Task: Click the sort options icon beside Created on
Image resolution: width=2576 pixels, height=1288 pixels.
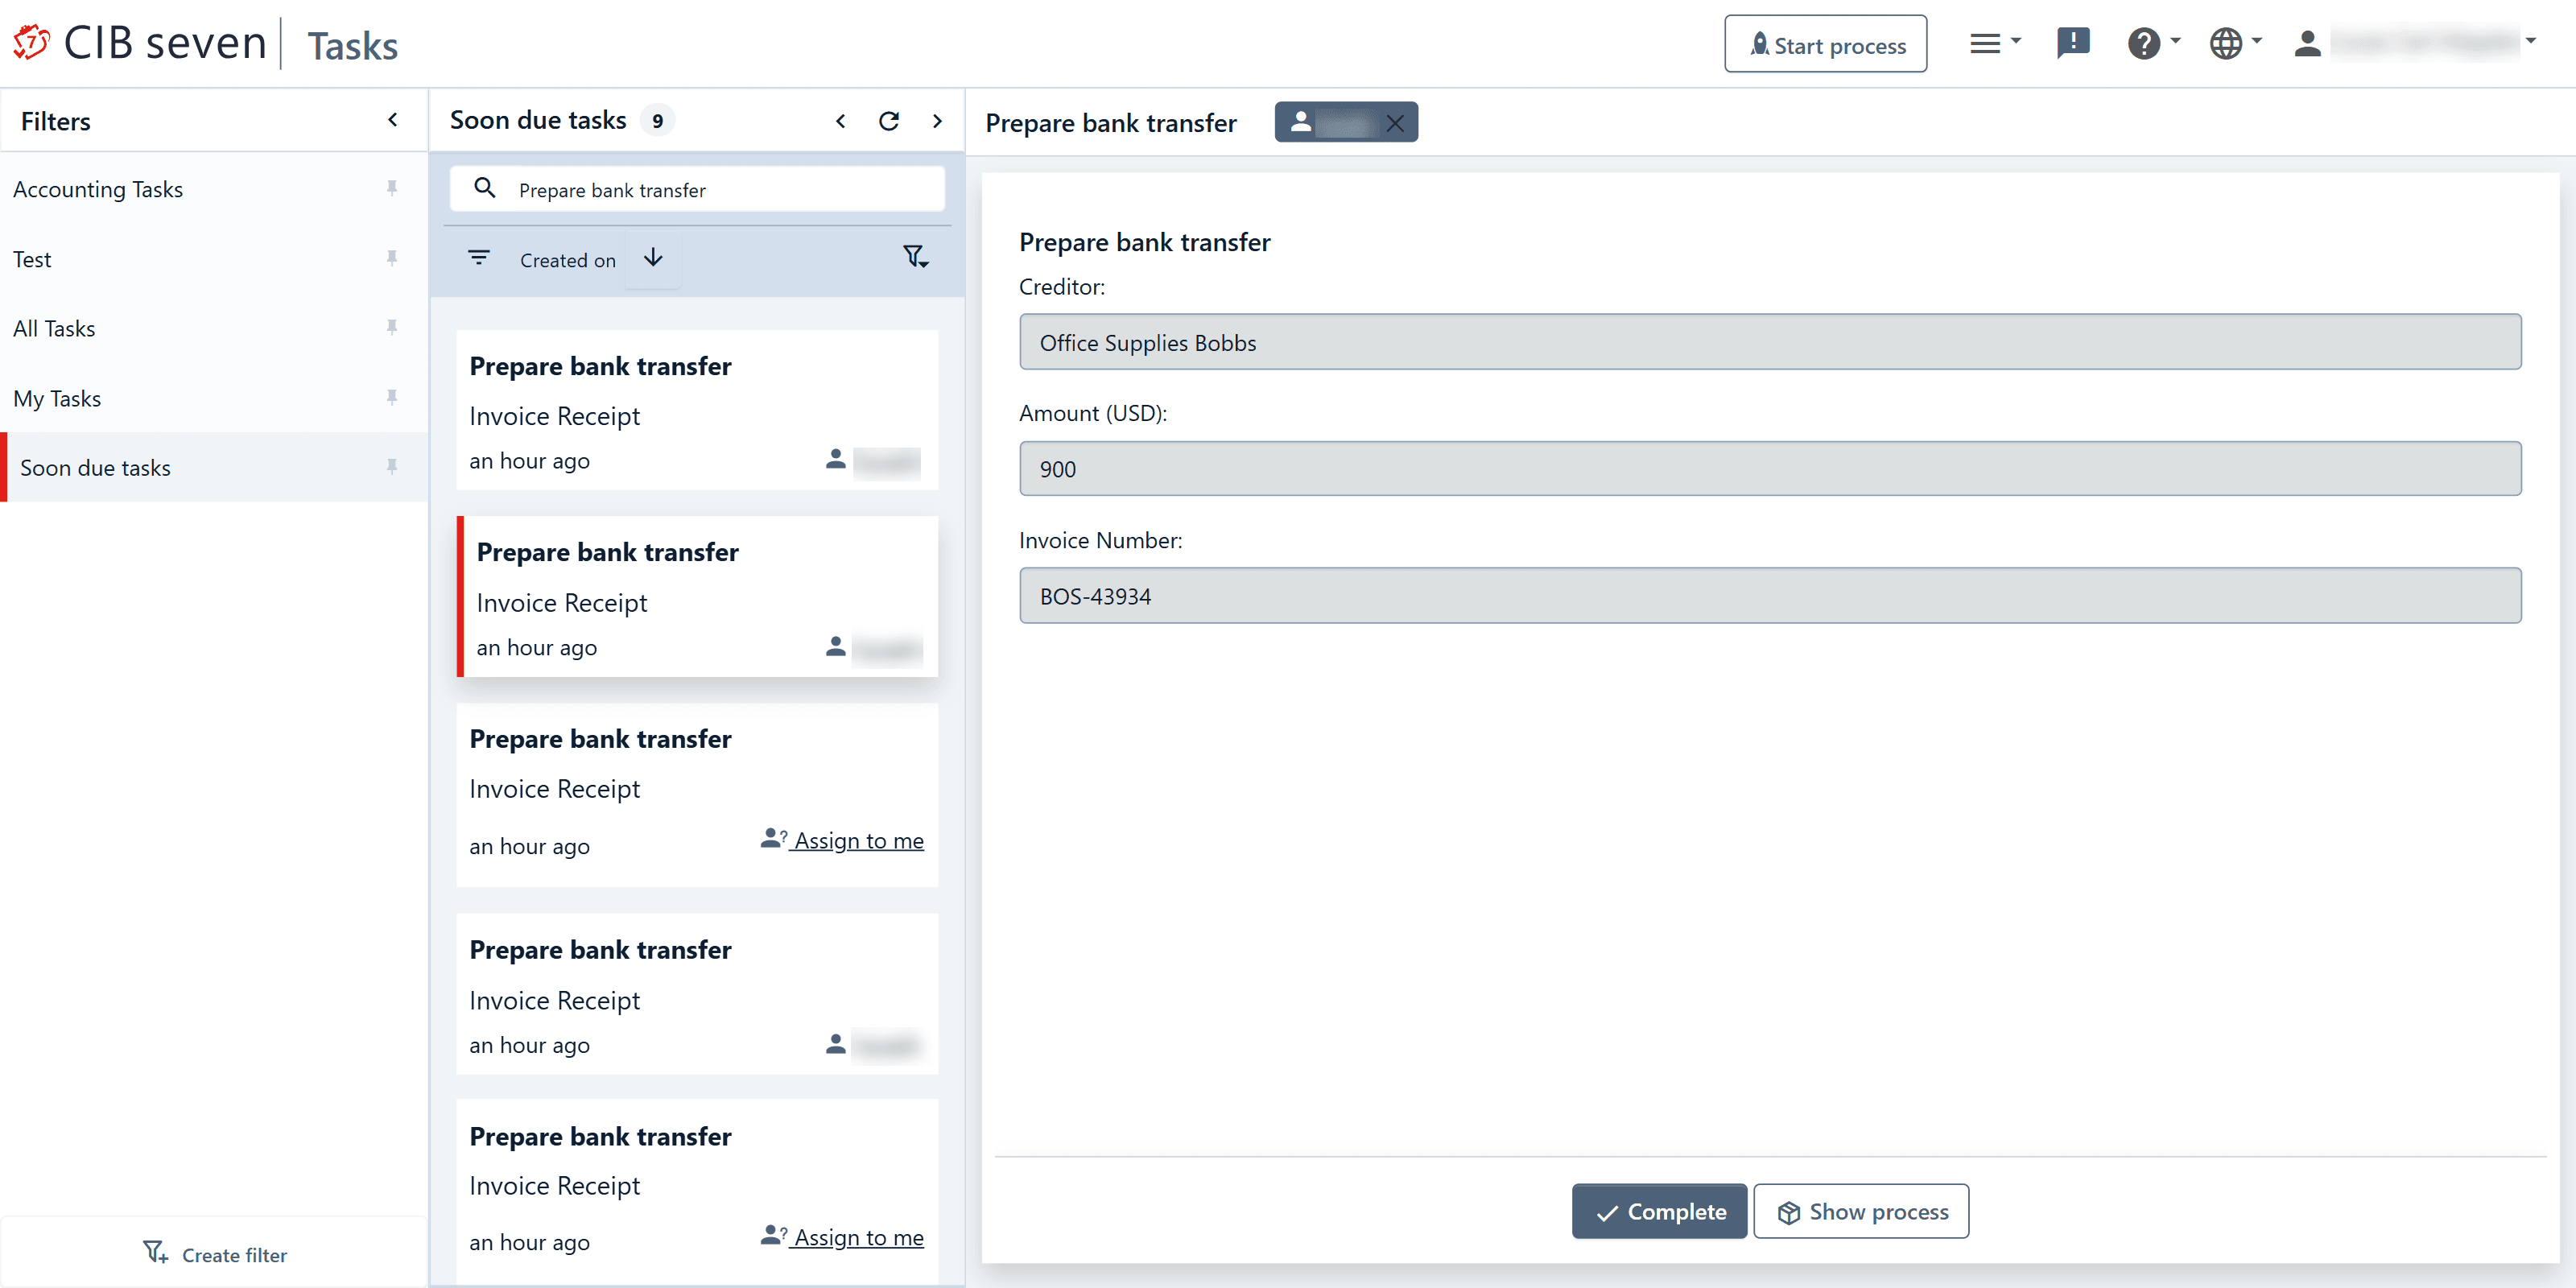Action: 479,258
